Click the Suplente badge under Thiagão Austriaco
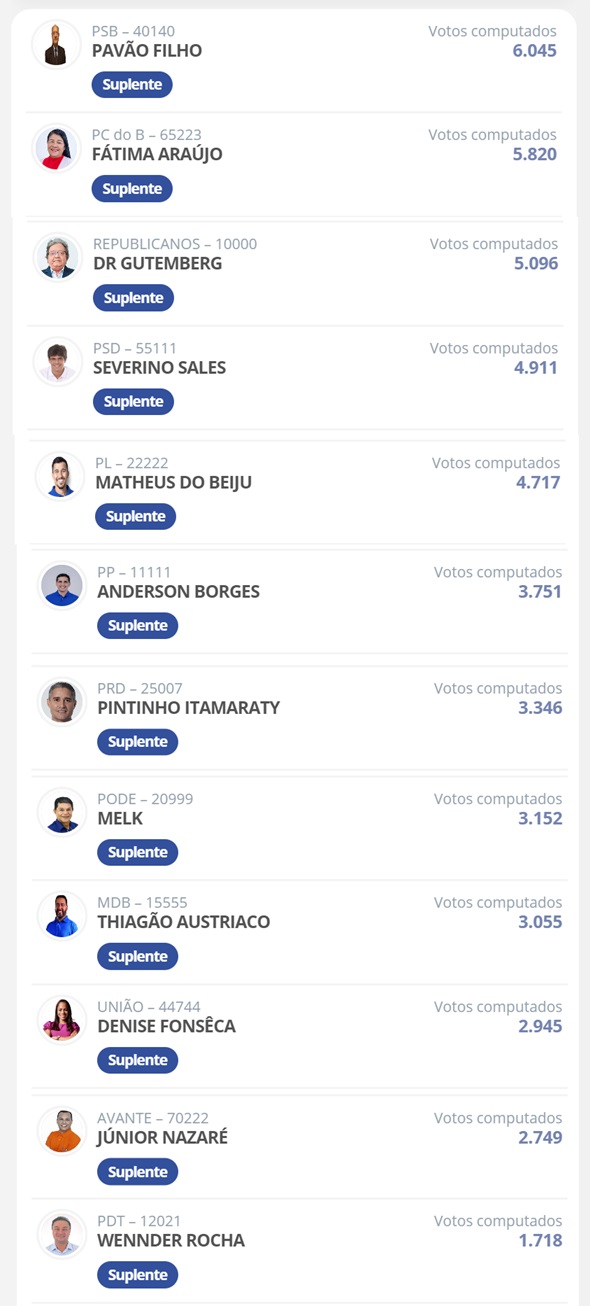Image resolution: width=590 pixels, height=1306 pixels. (137, 956)
